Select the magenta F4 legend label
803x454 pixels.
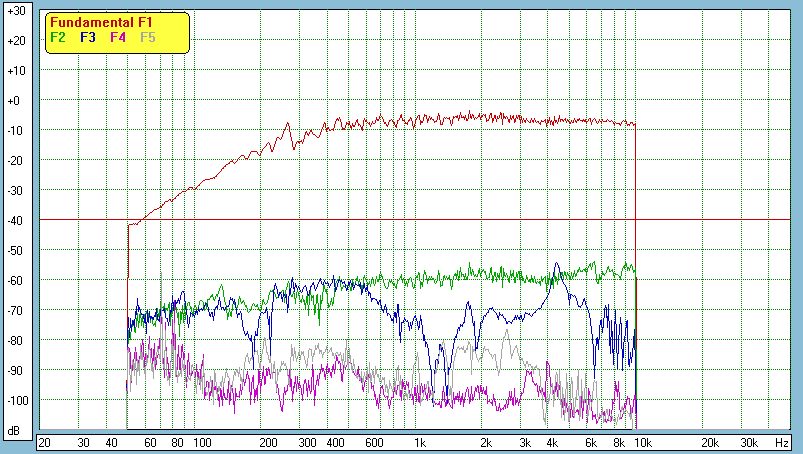tap(118, 37)
